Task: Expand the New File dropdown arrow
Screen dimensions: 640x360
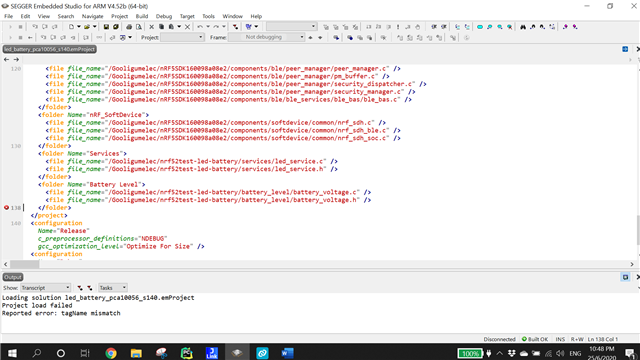Action: 79,27
